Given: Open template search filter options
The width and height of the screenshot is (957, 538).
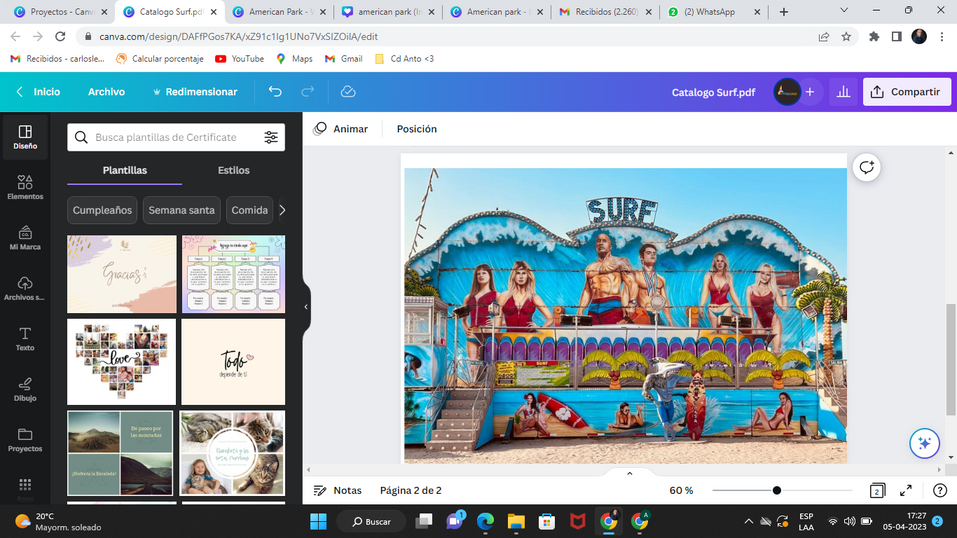Looking at the screenshot, I should pyautogui.click(x=271, y=137).
